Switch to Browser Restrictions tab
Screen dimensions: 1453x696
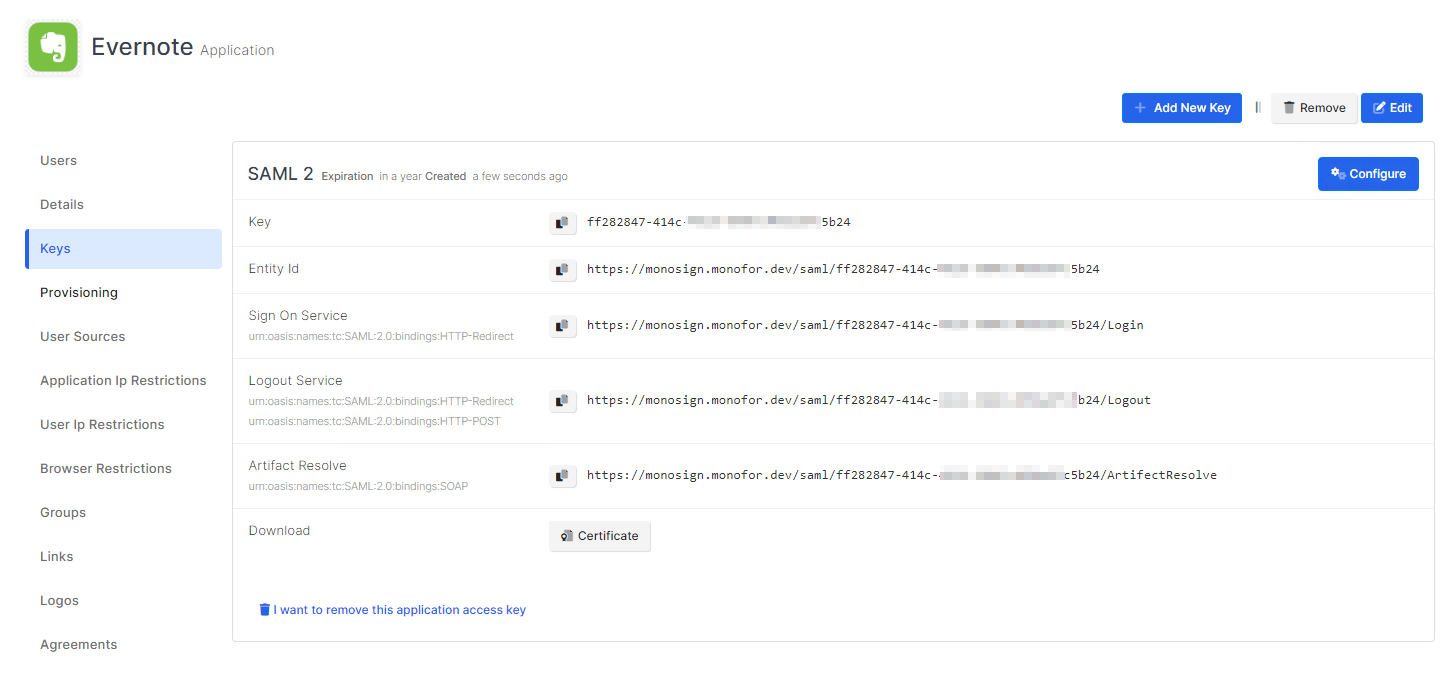(106, 469)
